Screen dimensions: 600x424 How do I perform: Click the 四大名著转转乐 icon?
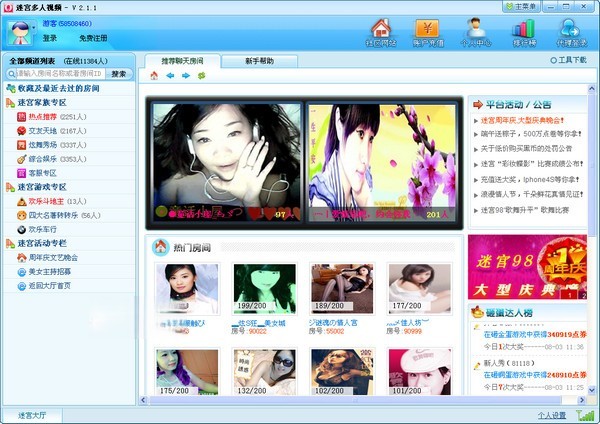pyautogui.click(x=21, y=215)
